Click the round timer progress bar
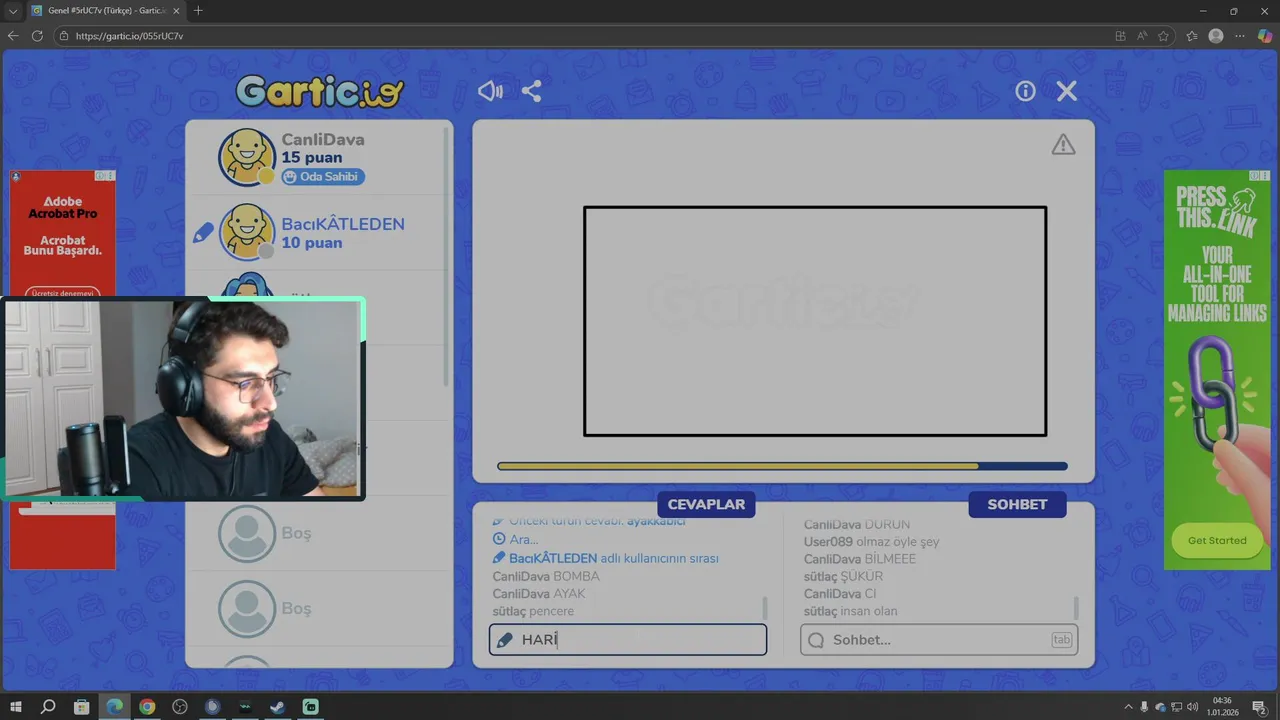The width and height of the screenshot is (1280, 720). (x=782, y=466)
